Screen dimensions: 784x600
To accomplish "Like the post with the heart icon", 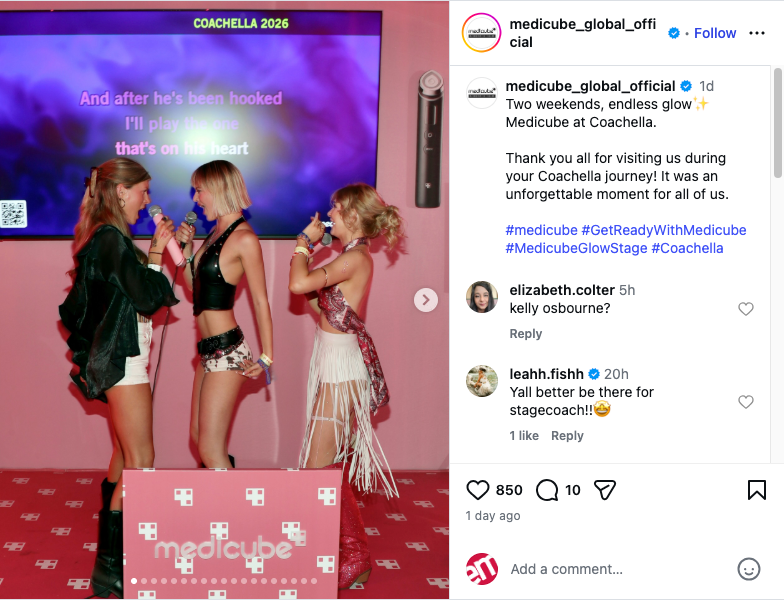I will (478, 490).
